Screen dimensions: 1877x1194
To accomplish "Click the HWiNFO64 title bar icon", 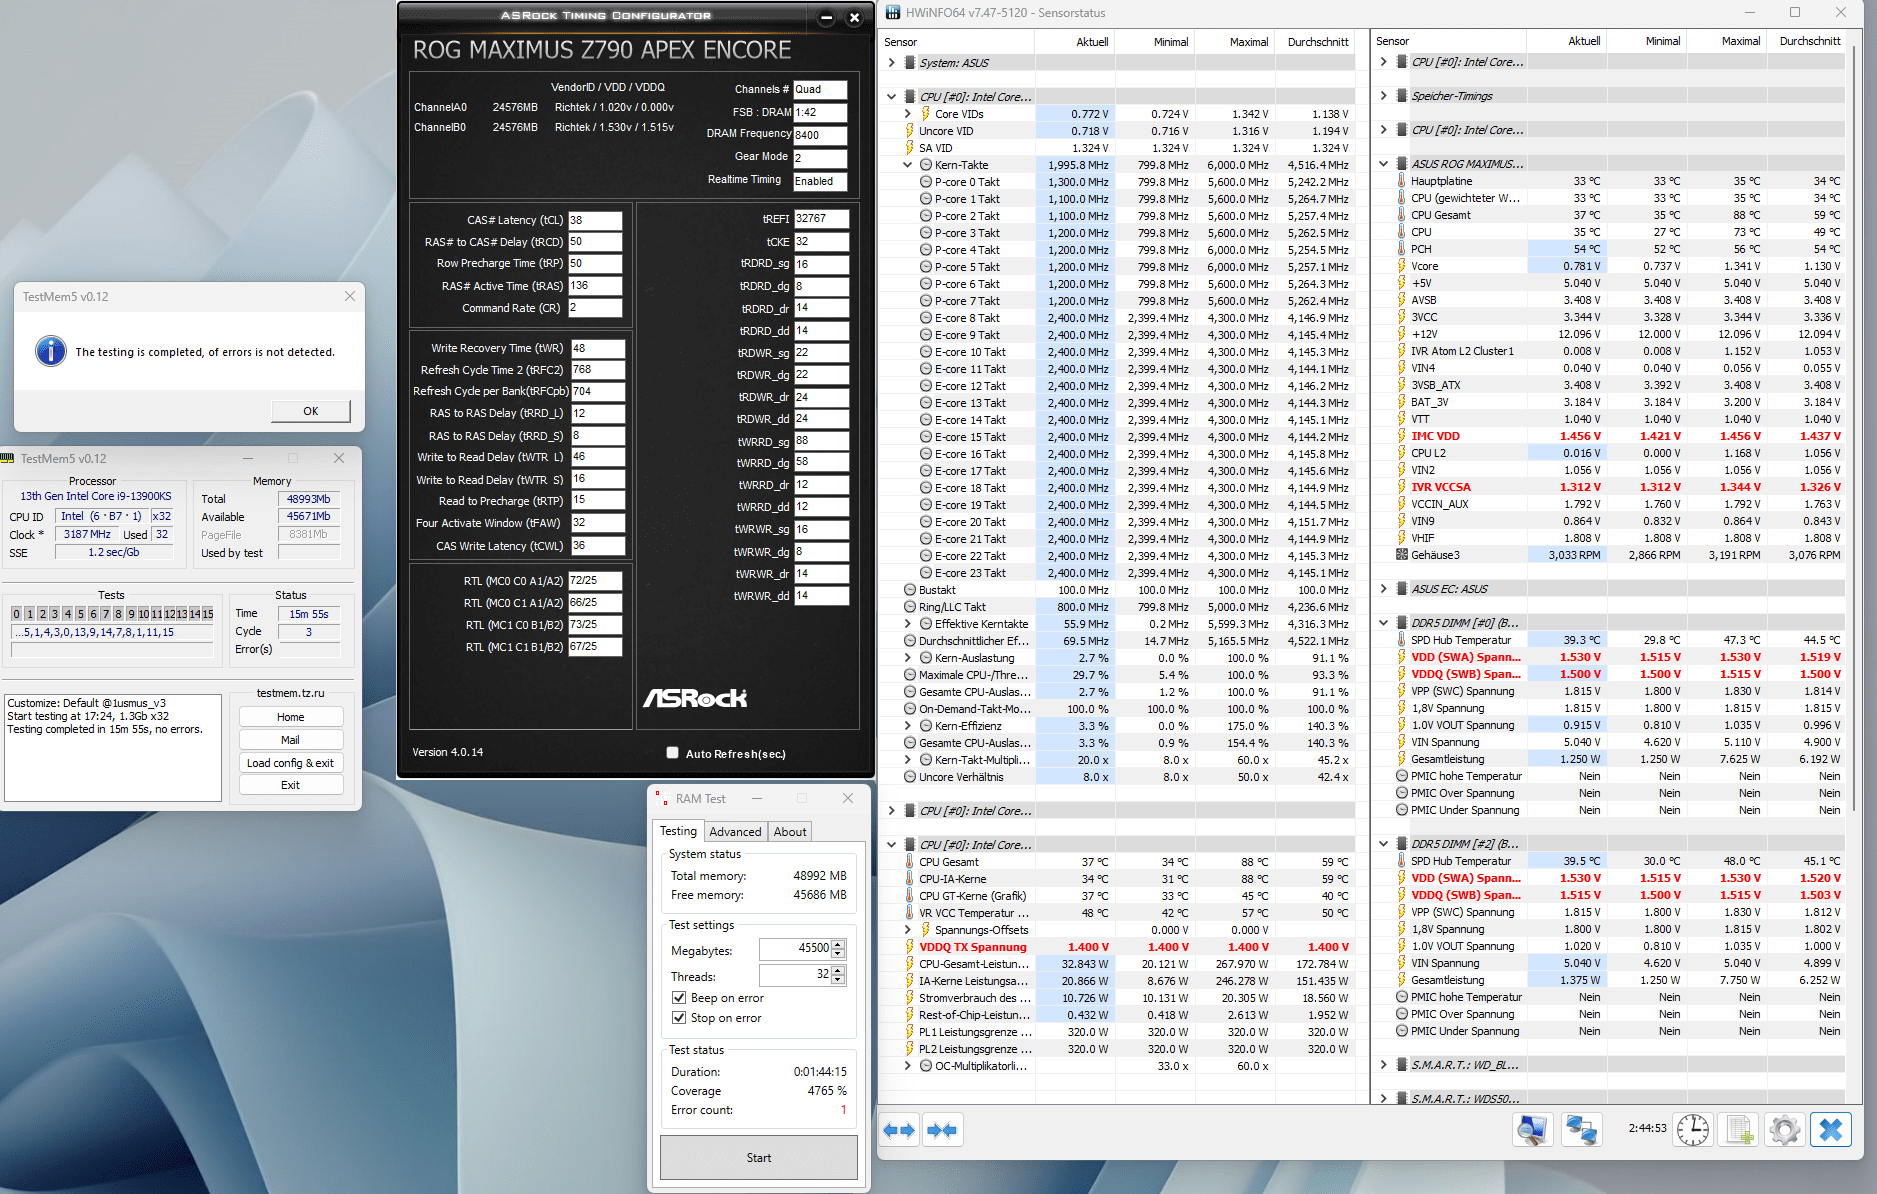I will pyautogui.click(x=892, y=13).
